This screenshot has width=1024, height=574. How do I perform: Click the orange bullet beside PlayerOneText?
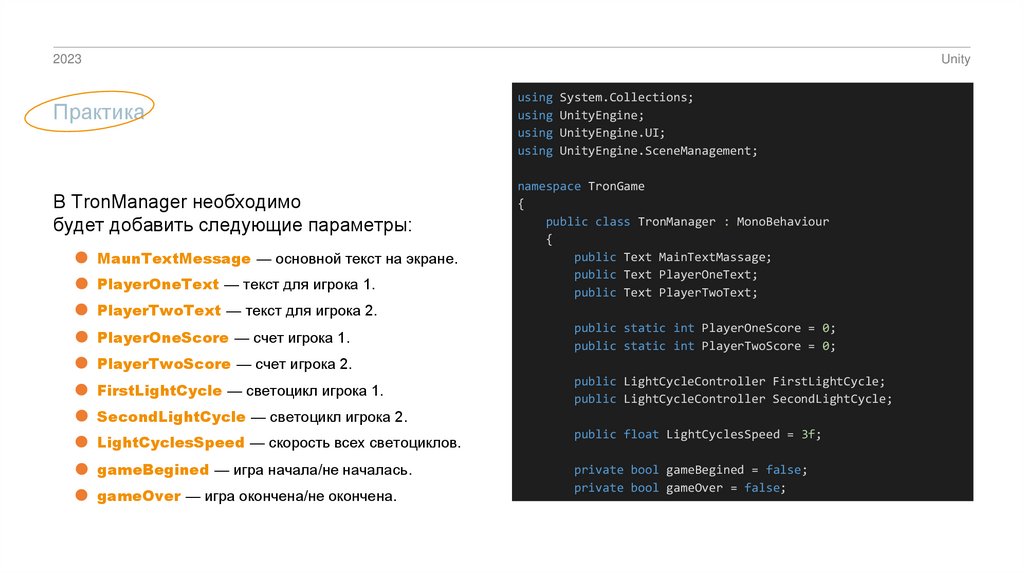[84, 284]
